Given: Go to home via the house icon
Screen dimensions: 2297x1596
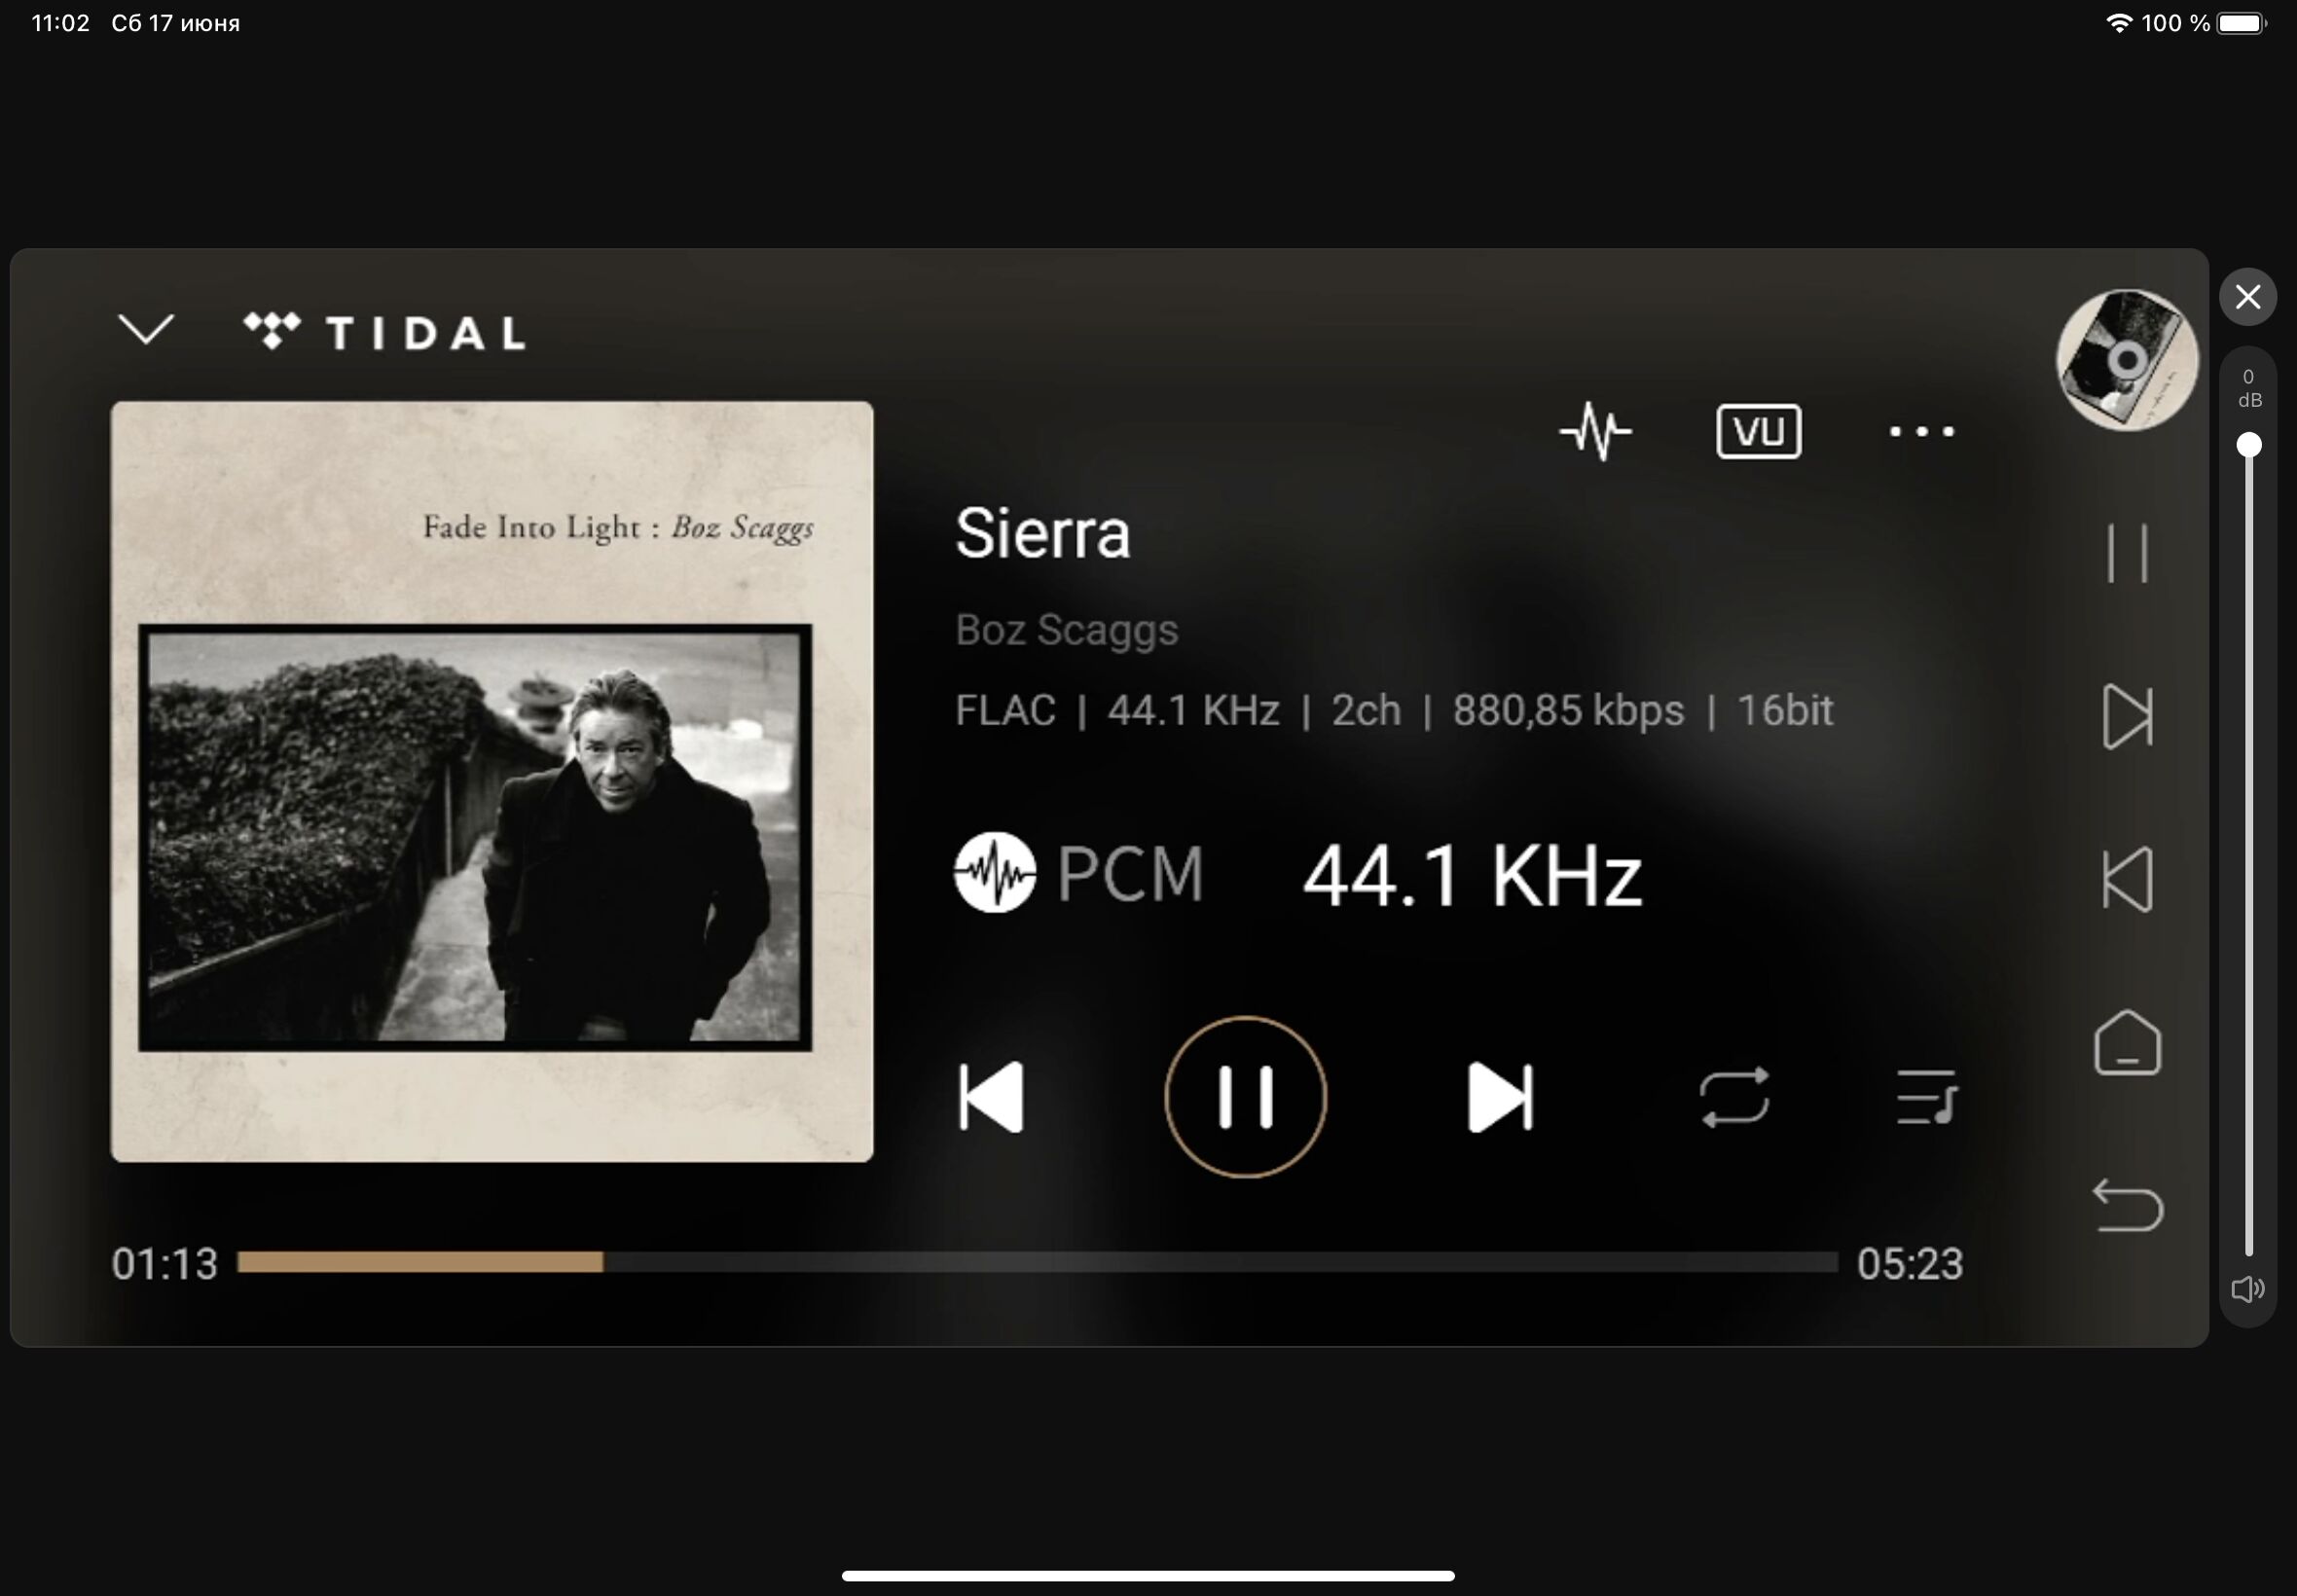Looking at the screenshot, I should [x=2127, y=1042].
